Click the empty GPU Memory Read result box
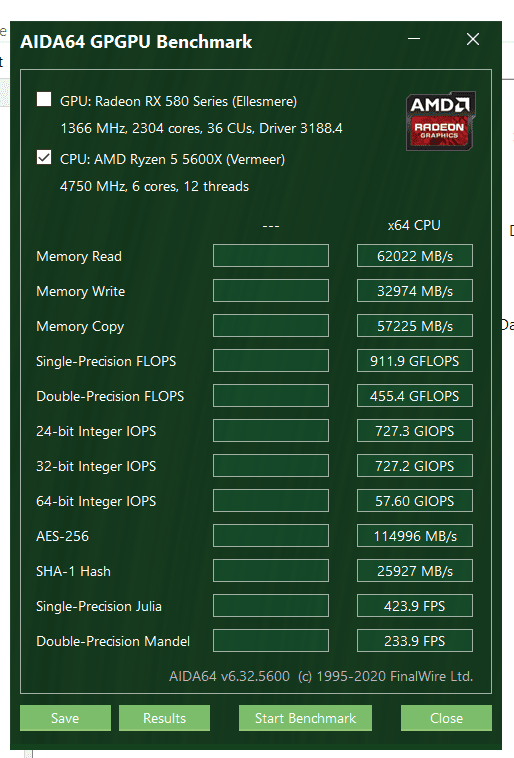Viewport: 514px width, 758px height. 271,256
